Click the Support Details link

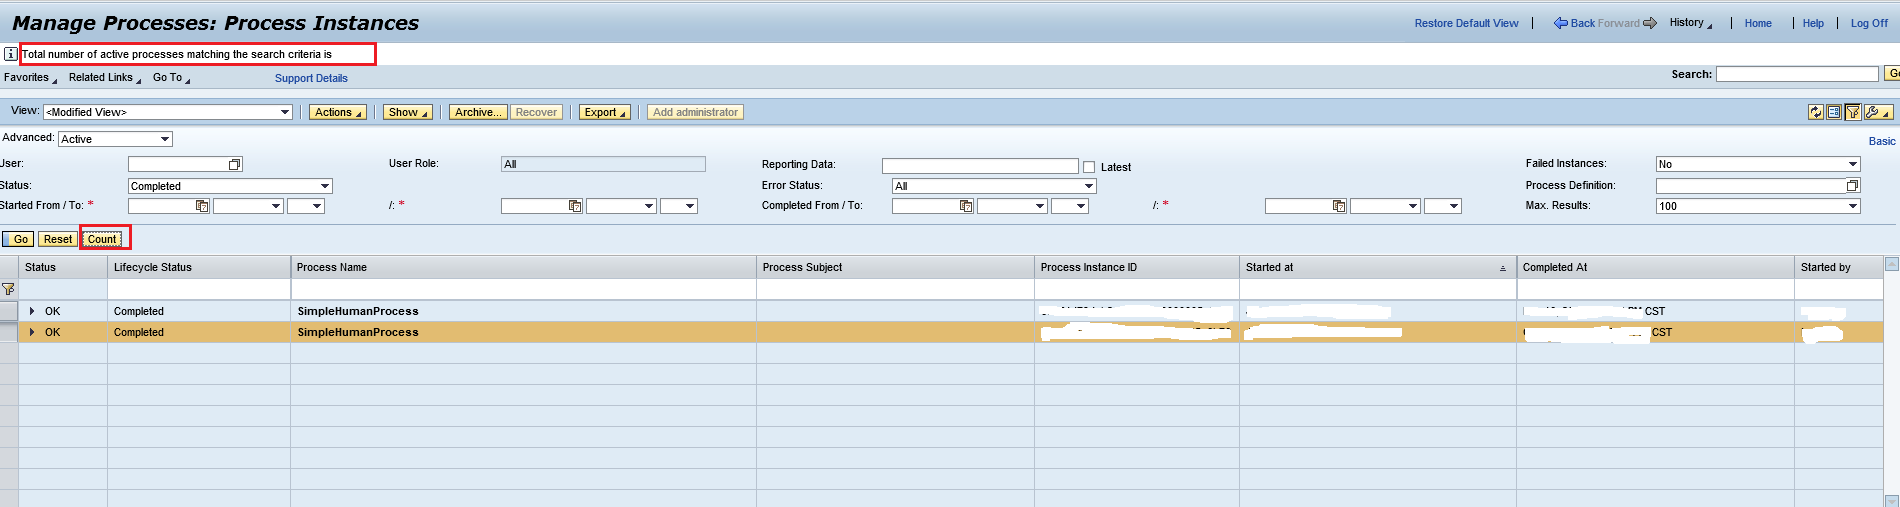click(311, 78)
